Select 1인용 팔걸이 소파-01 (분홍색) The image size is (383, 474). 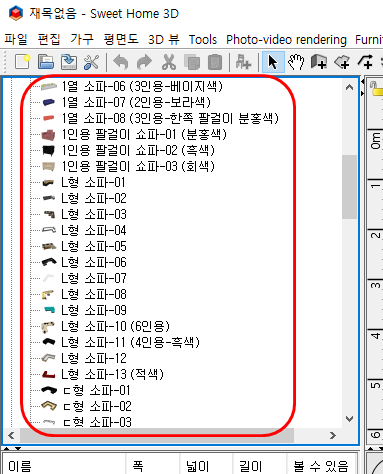(x=144, y=134)
